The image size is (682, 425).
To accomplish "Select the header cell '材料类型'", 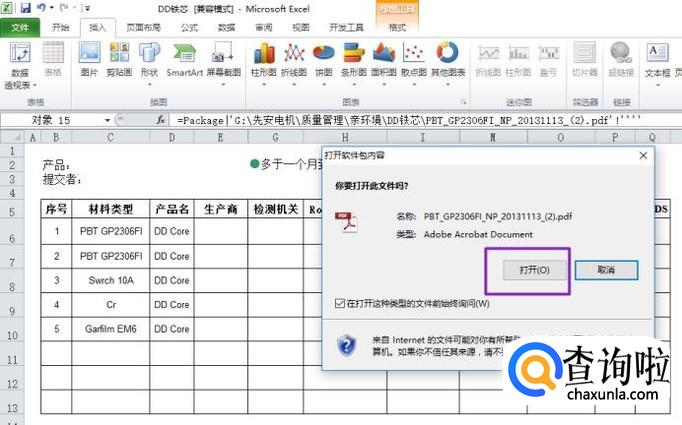I will tap(111, 209).
